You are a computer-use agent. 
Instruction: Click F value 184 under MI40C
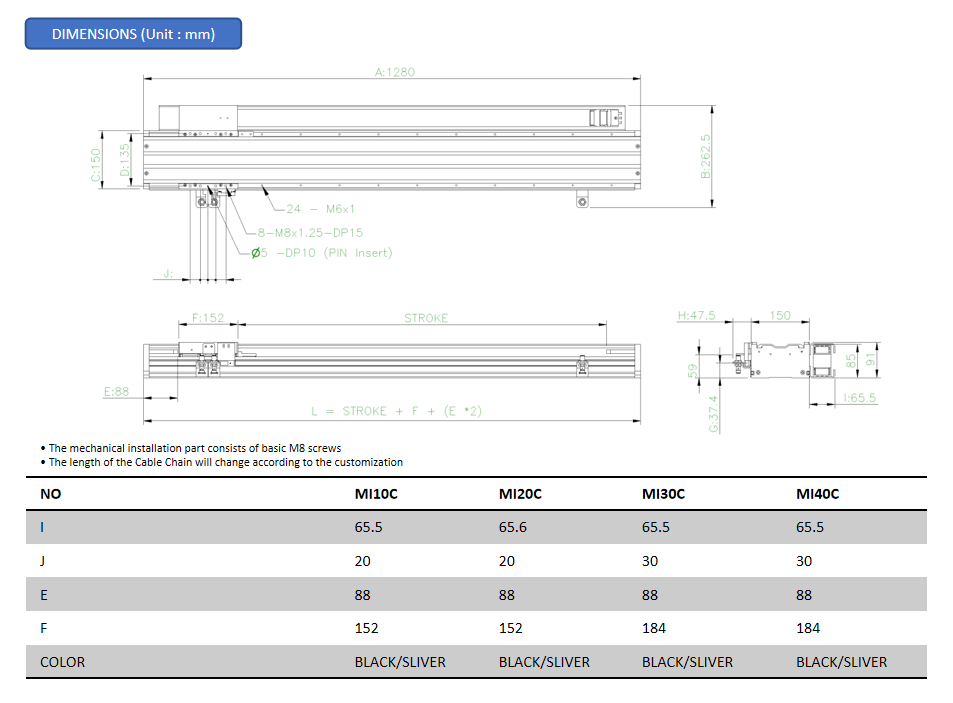pos(808,628)
